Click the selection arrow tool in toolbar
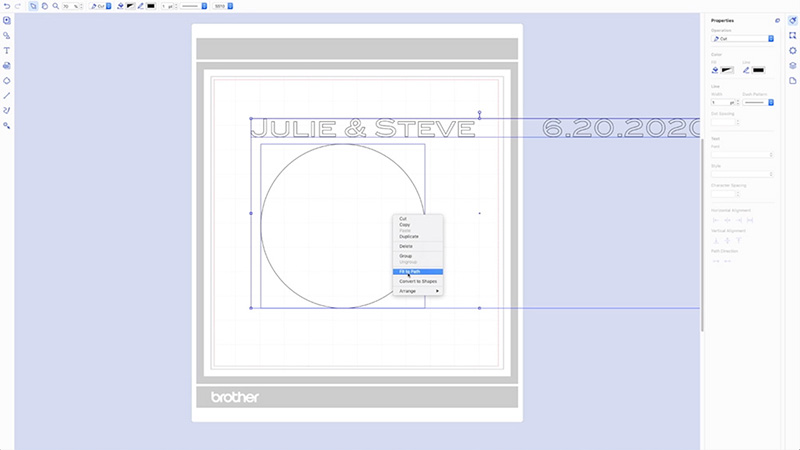This screenshot has width=800, height=450. (32, 6)
